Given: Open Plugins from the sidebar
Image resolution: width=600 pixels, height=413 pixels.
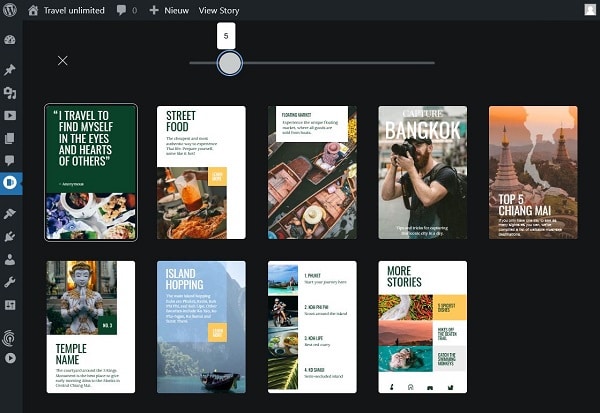Looking at the screenshot, I should point(10,237).
